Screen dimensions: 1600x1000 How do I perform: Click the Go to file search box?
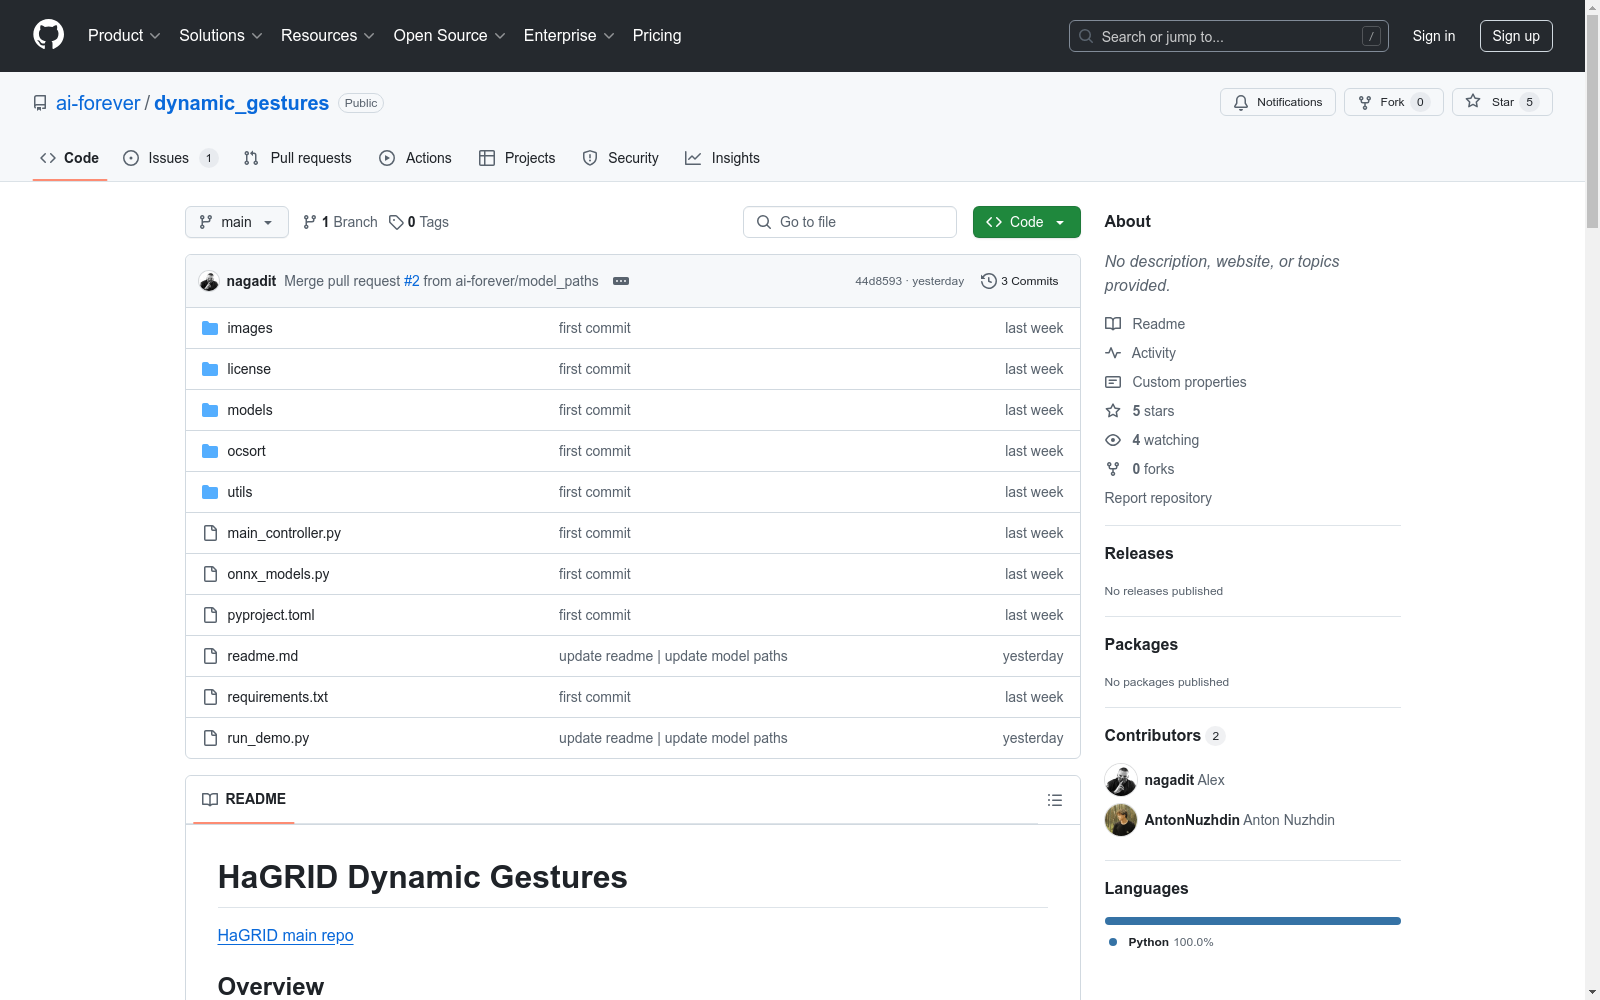click(x=850, y=222)
